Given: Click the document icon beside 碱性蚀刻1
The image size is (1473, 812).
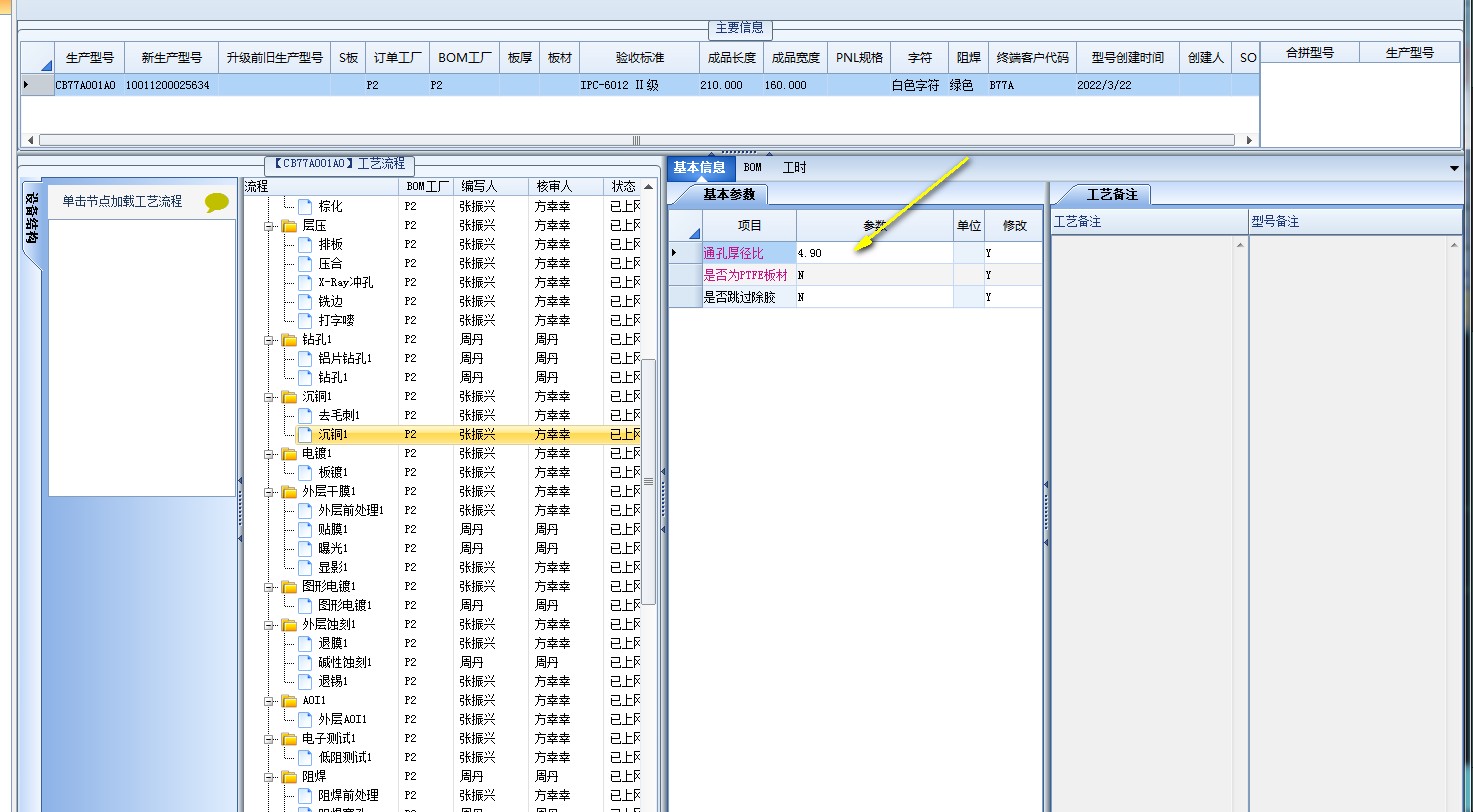Looking at the screenshot, I should (x=305, y=662).
